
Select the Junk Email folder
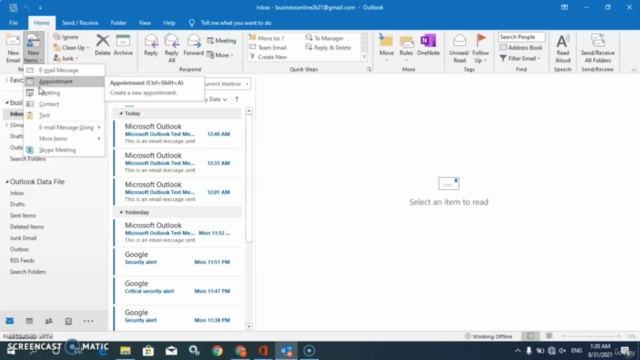(x=23, y=238)
